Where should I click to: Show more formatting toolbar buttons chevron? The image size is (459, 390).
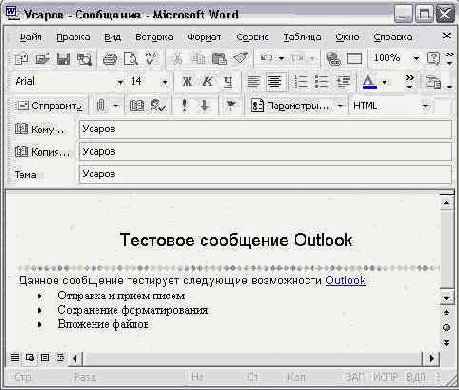pyautogui.click(x=410, y=81)
